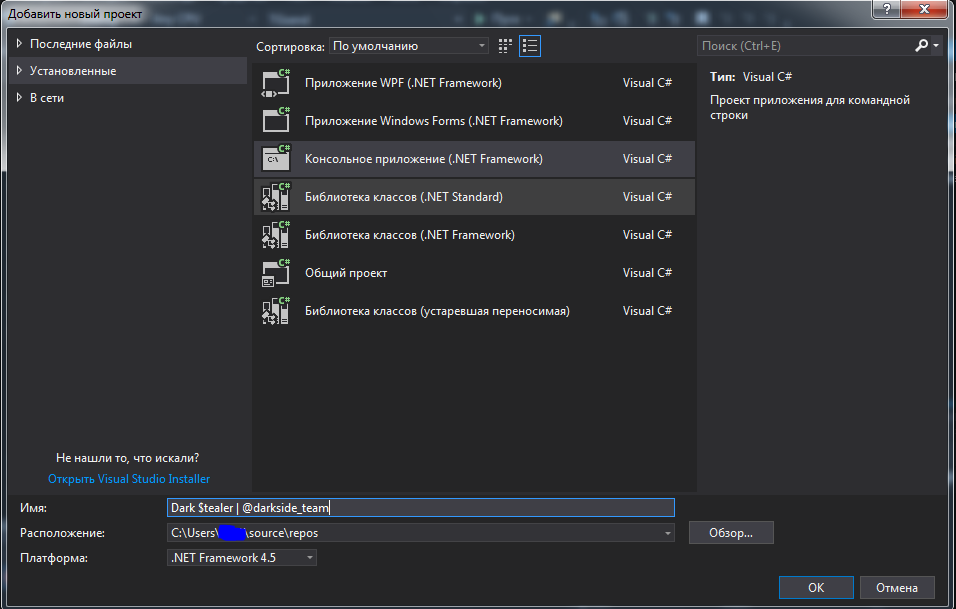Open the Платформа .NET Framework dropdown
This screenshot has width=956, height=609.
point(242,558)
